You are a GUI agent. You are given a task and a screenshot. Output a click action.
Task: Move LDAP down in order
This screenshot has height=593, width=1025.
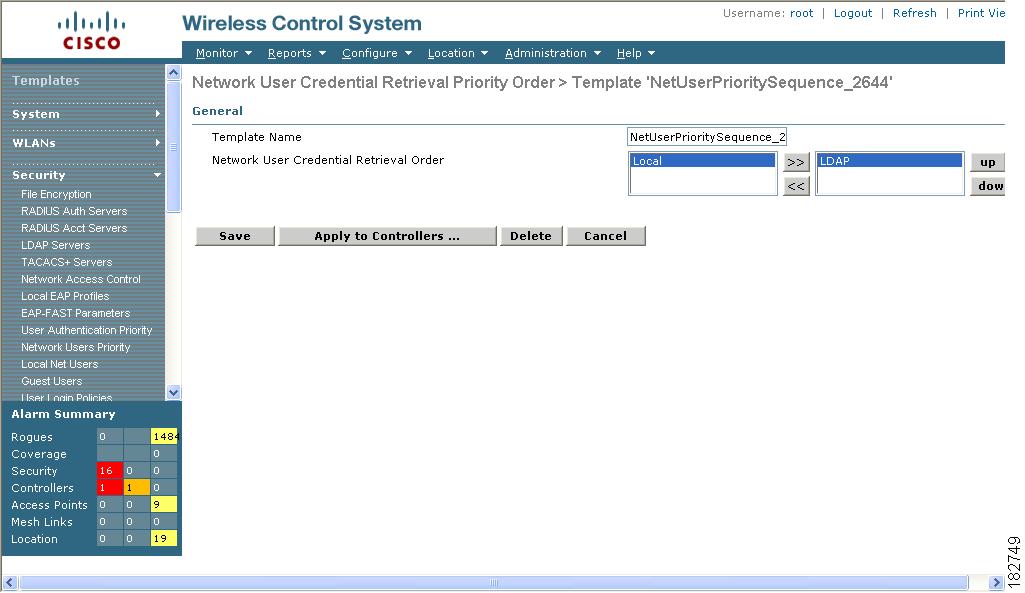pos(988,186)
